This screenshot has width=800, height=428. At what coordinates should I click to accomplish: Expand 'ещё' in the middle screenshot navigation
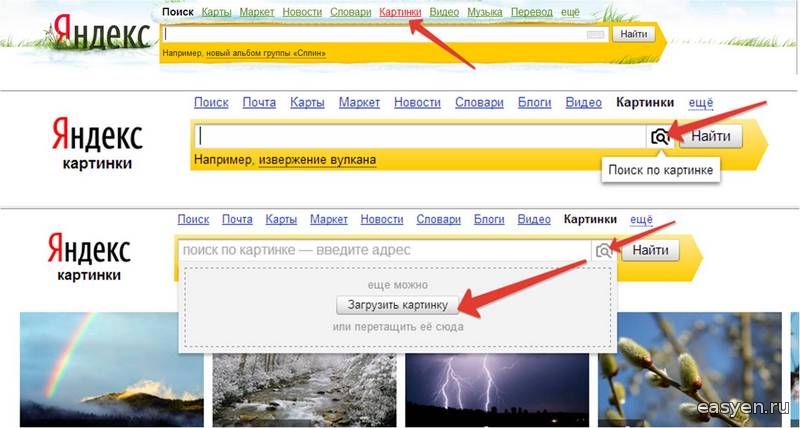click(x=701, y=103)
